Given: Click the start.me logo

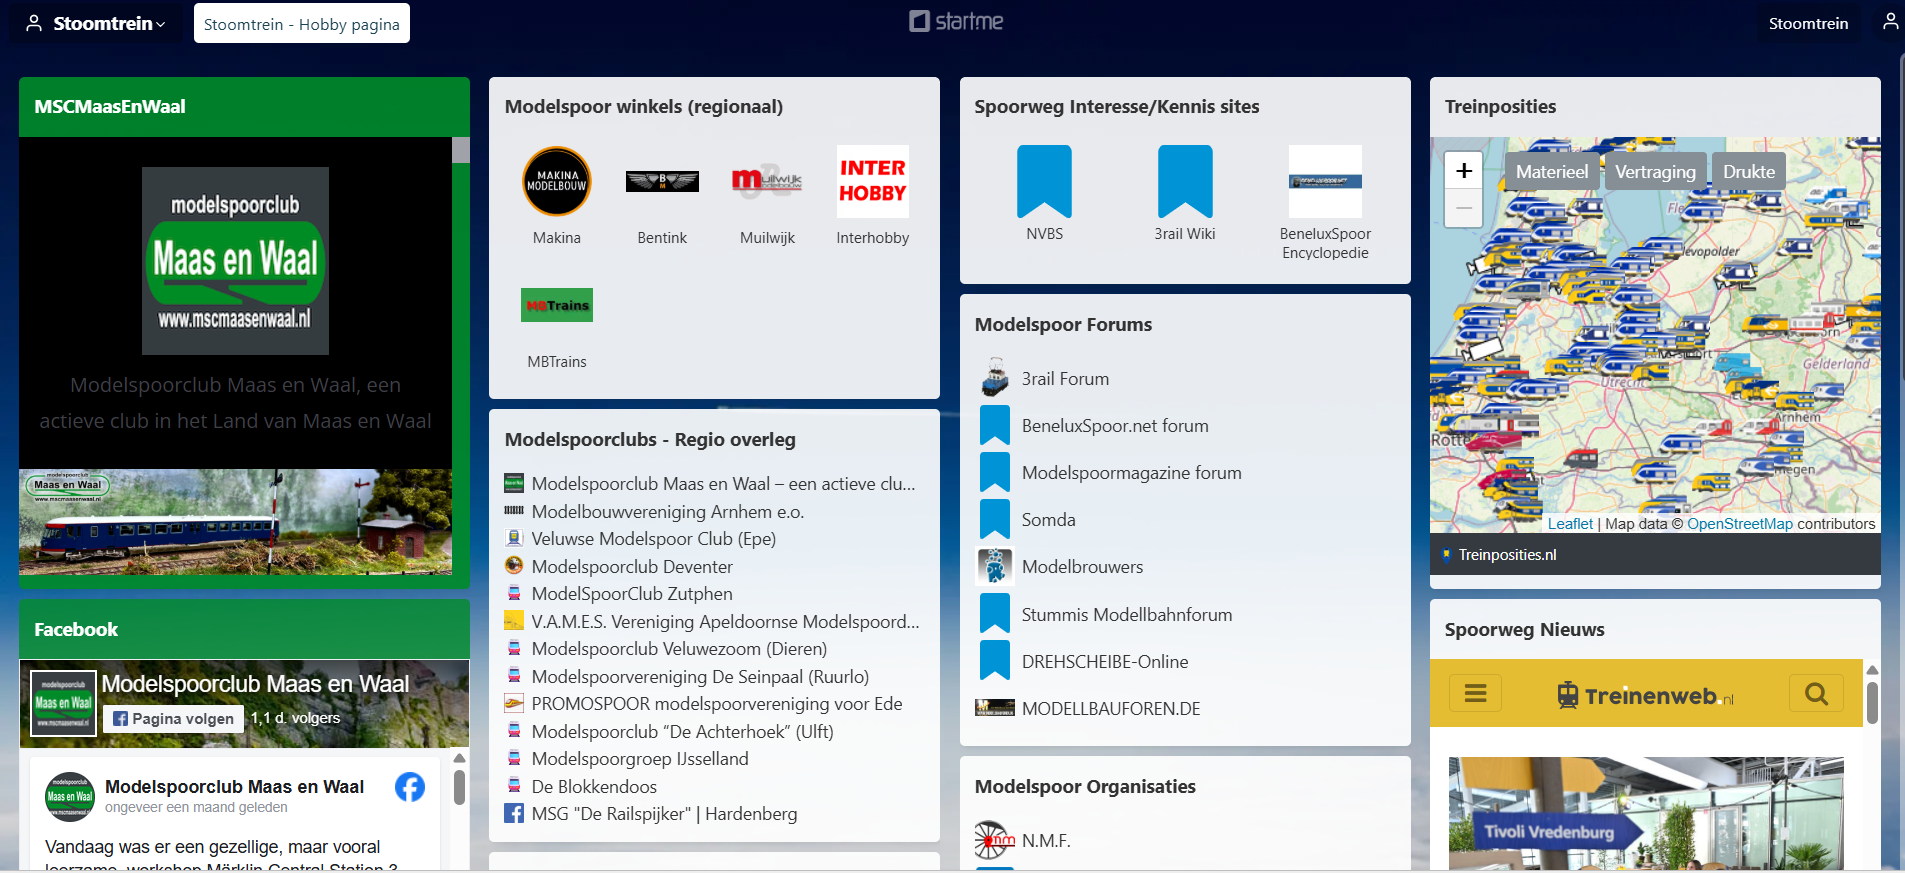Looking at the screenshot, I should (x=956, y=21).
